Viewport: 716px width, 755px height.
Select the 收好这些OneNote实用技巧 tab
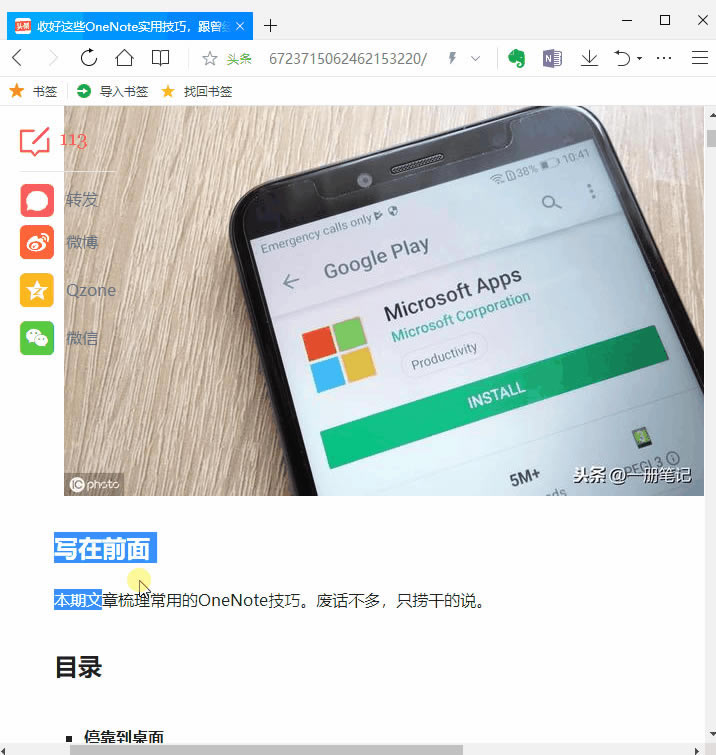[x=130, y=26]
